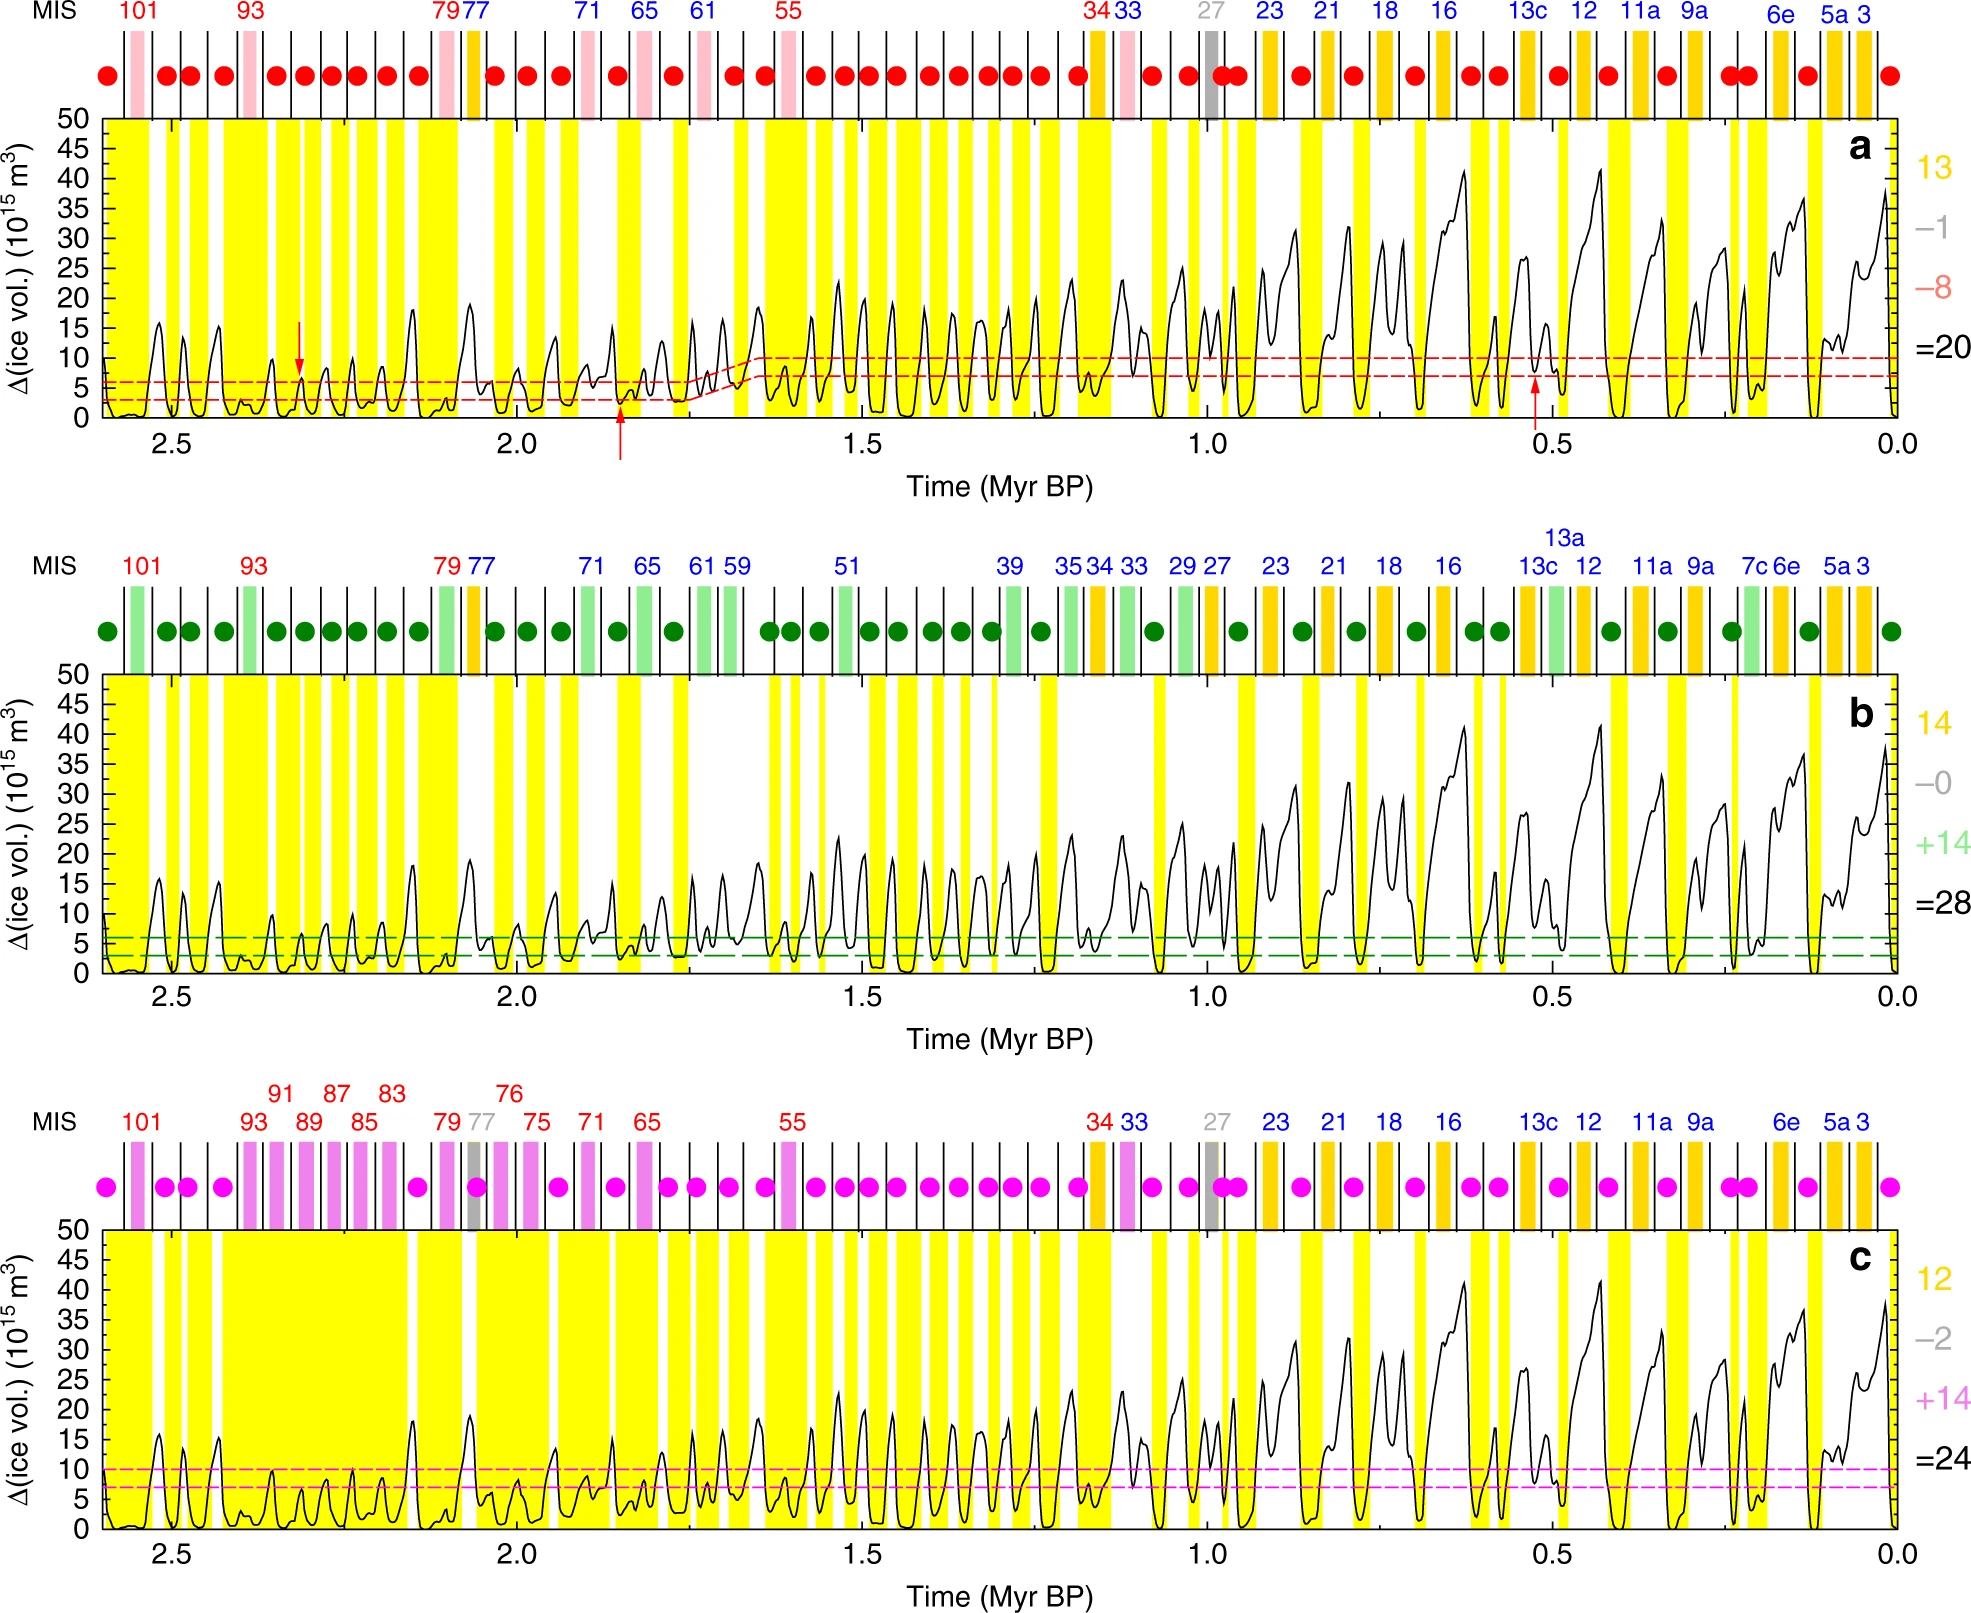1971x1613 pixels.
Task: Click the leftmost green dot above panel b
Action: point(107,631)
